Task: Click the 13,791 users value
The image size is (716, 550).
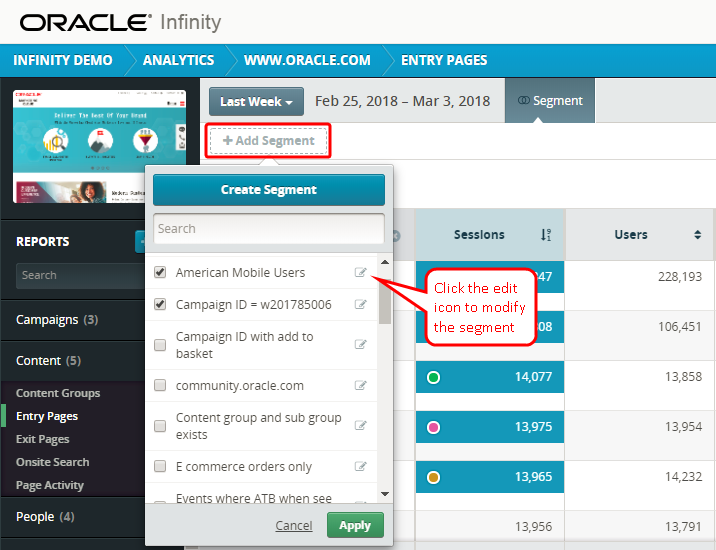Action: (683, 527)
